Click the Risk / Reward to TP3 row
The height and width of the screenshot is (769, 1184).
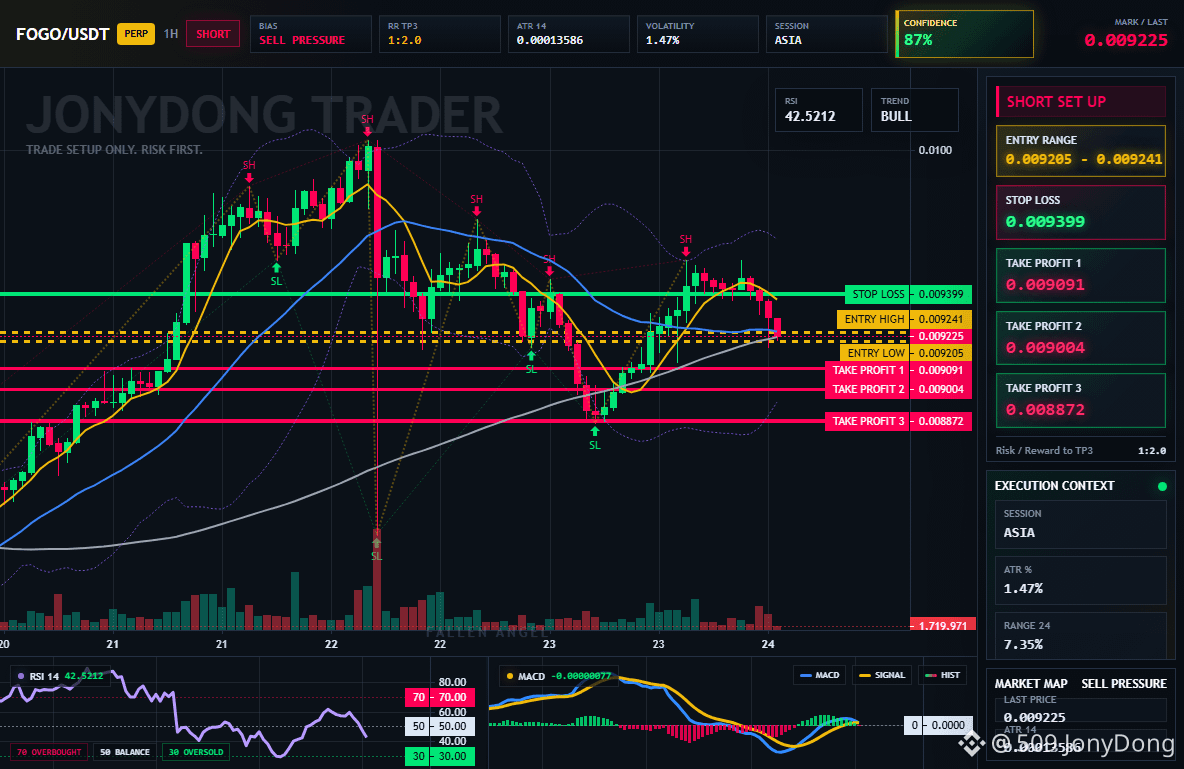1081,450
